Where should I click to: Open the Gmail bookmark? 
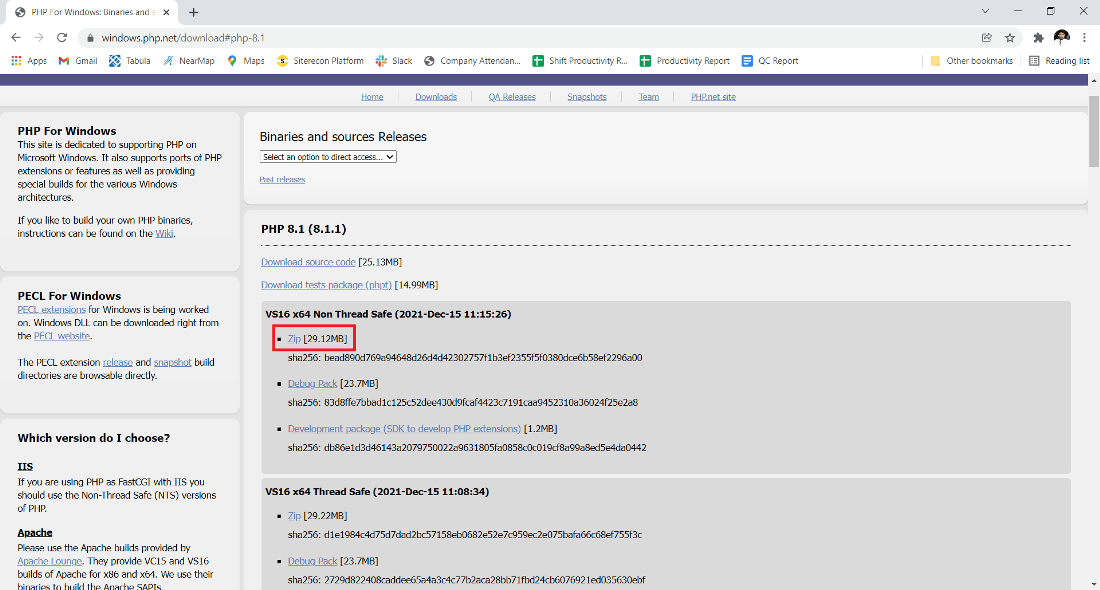(78, 61)
